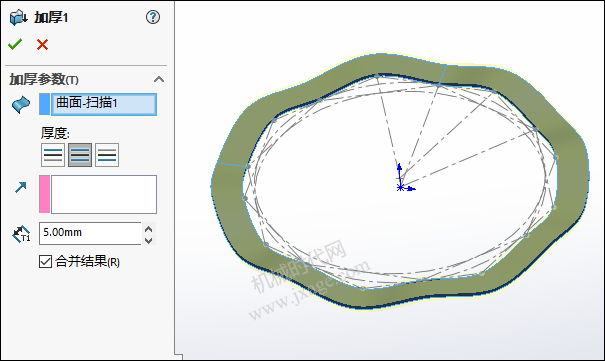Click the empty direction selection box
Screen dimensions: 605x361
click(104, 194)
